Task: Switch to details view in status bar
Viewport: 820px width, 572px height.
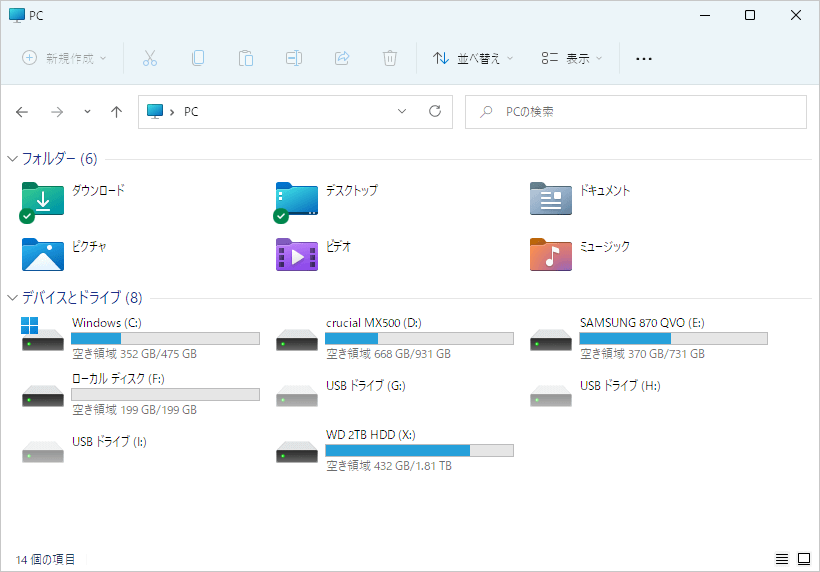Action: point(782,559)
